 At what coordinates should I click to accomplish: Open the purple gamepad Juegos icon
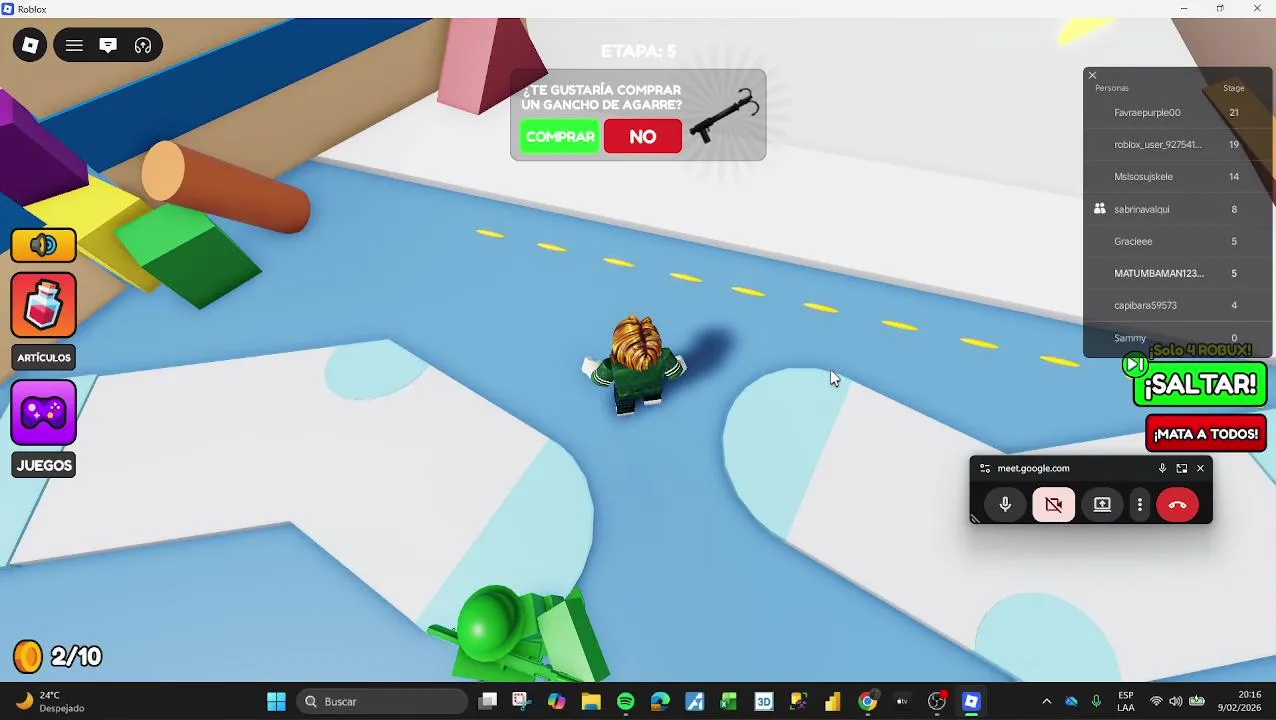(44, 412)
